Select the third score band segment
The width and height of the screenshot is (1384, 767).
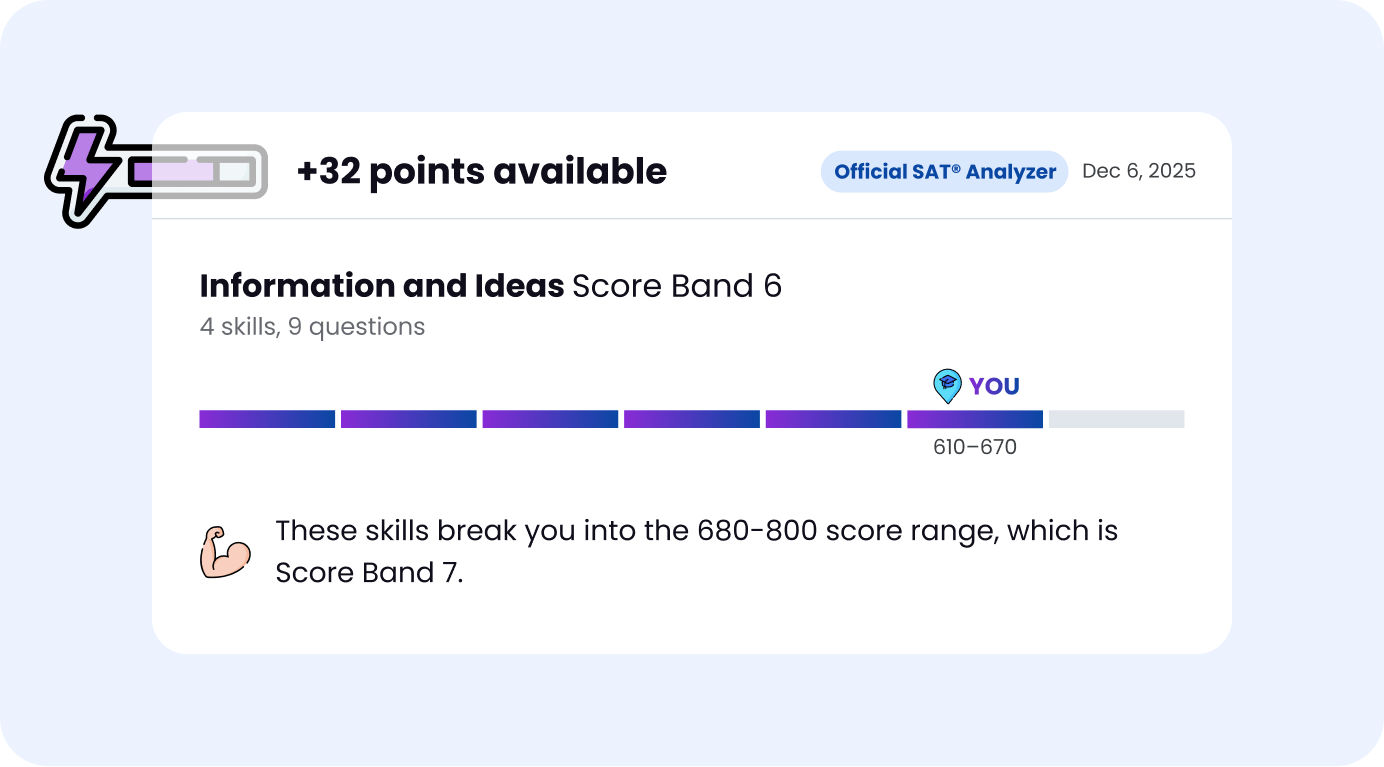click(550, 419)
